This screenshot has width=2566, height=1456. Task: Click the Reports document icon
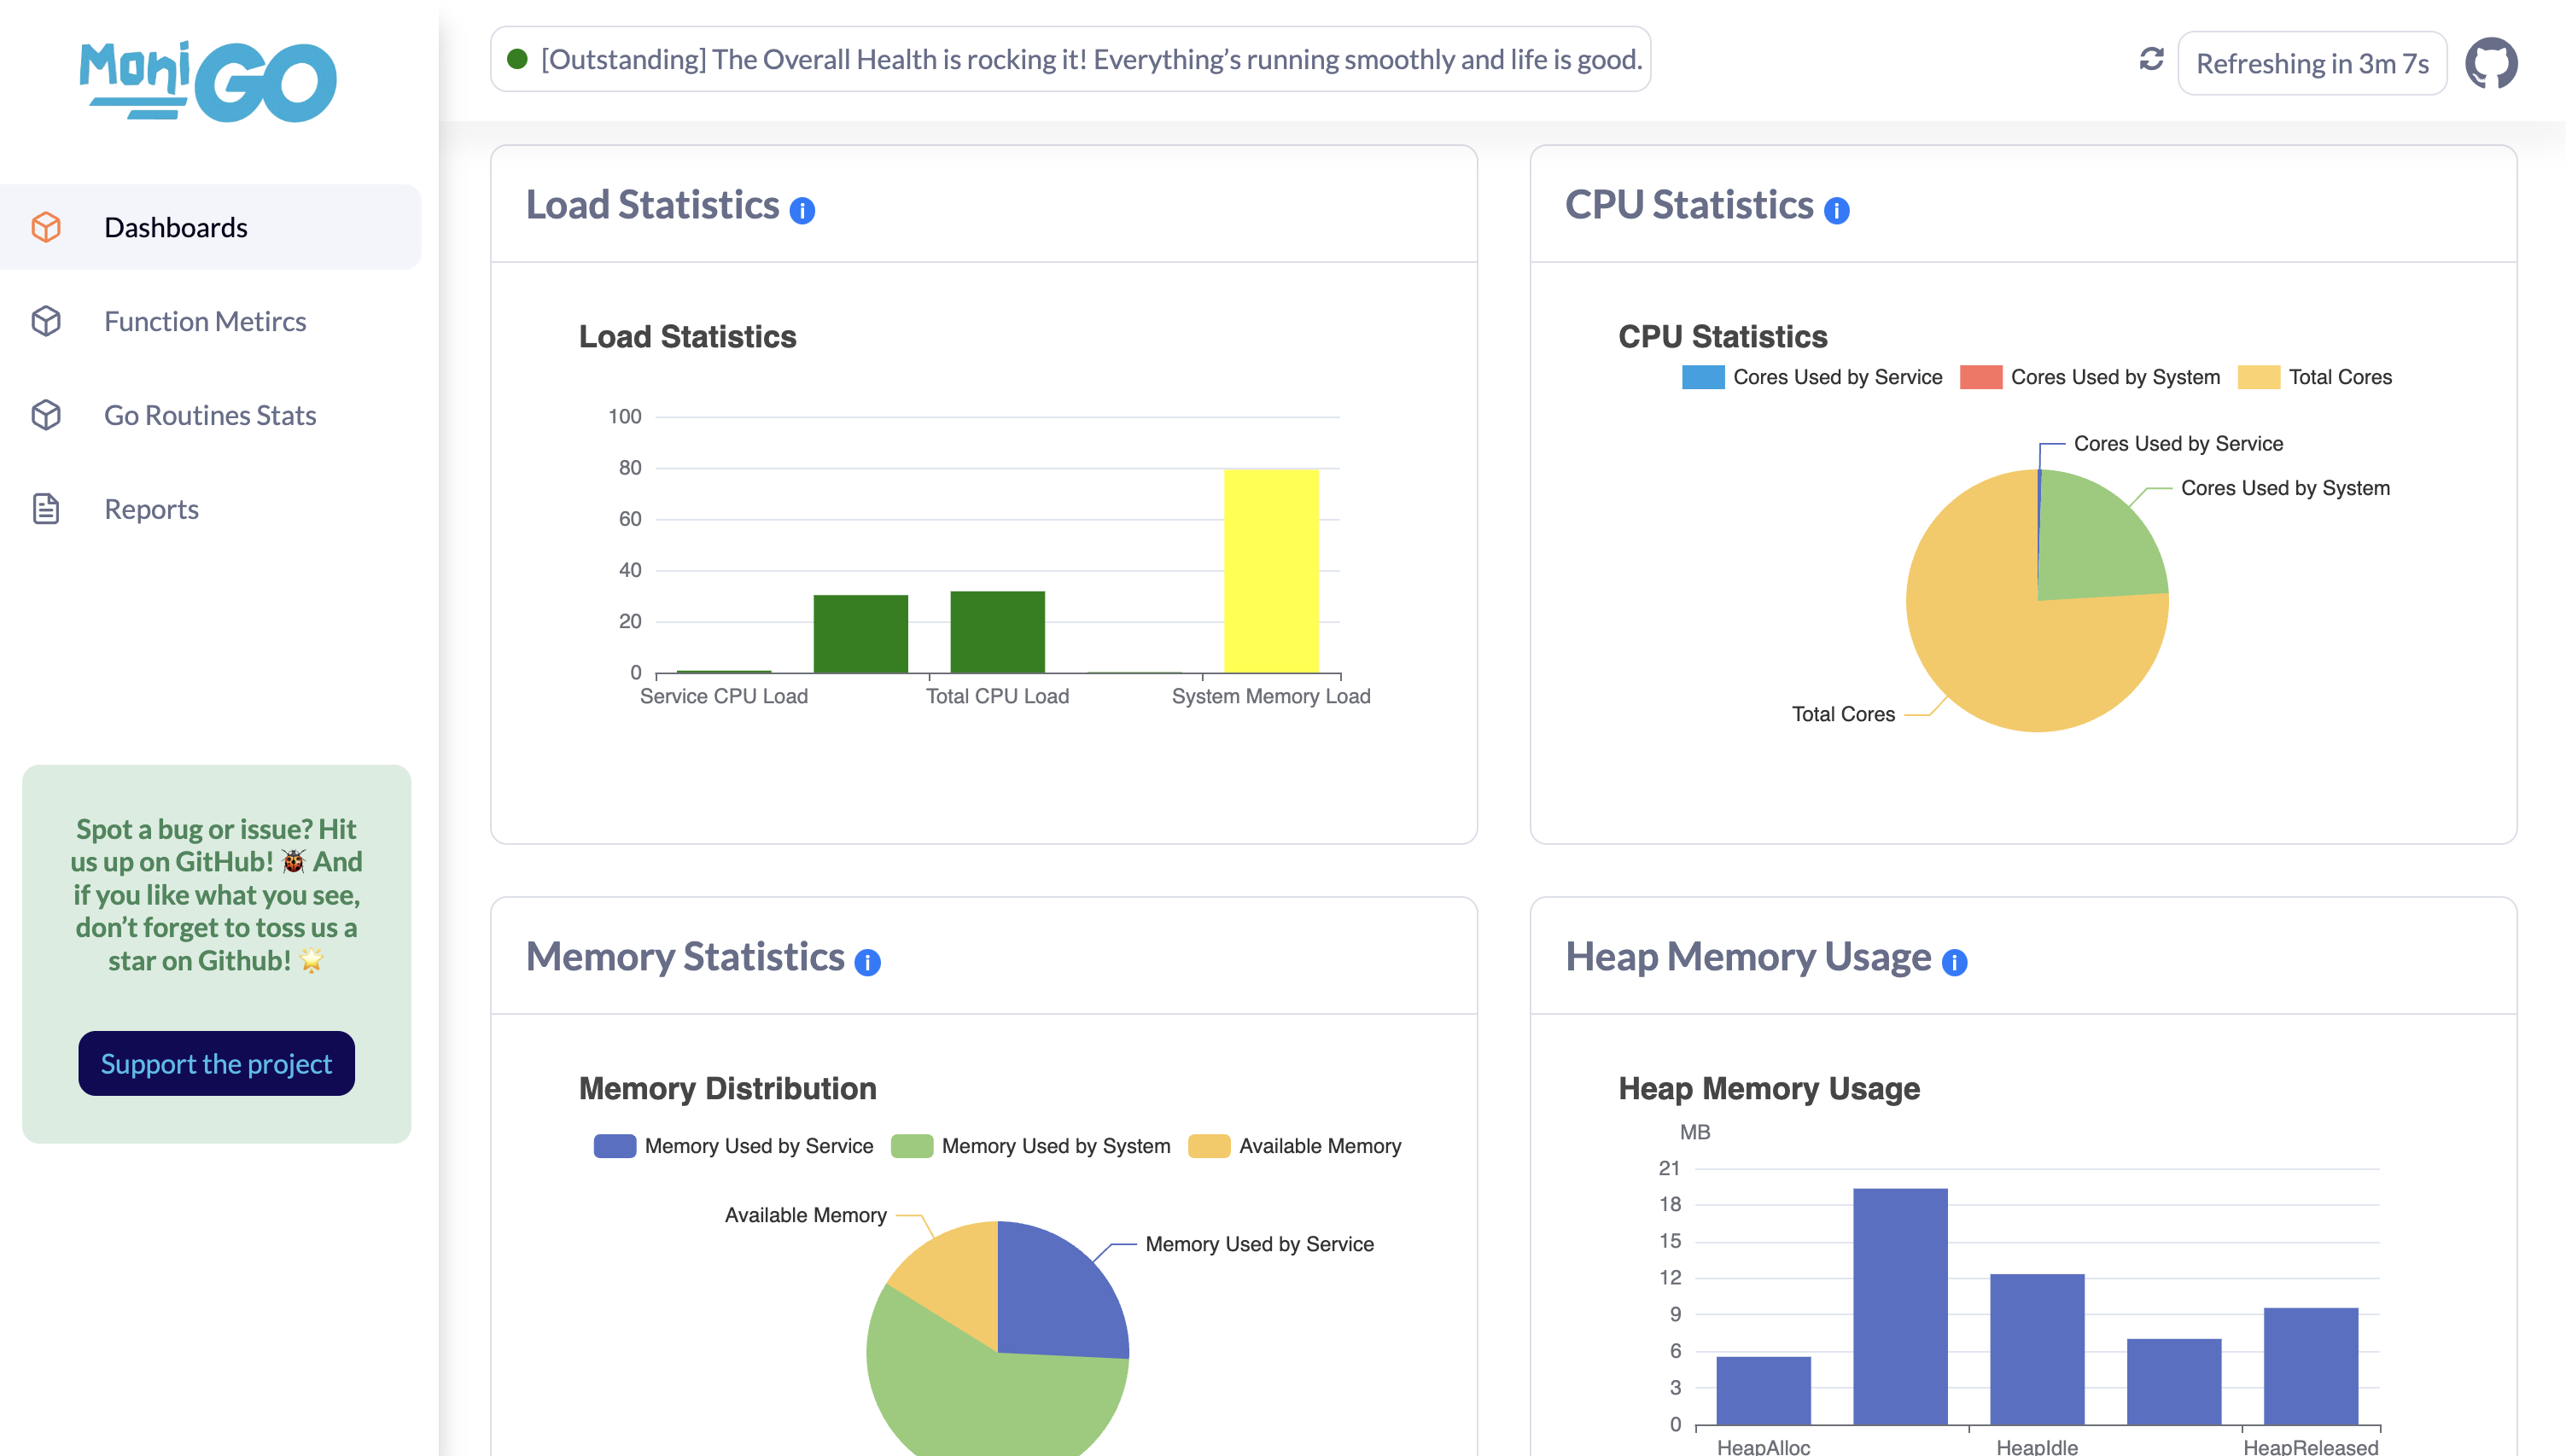pyautogui.click(x=46, y=509)
